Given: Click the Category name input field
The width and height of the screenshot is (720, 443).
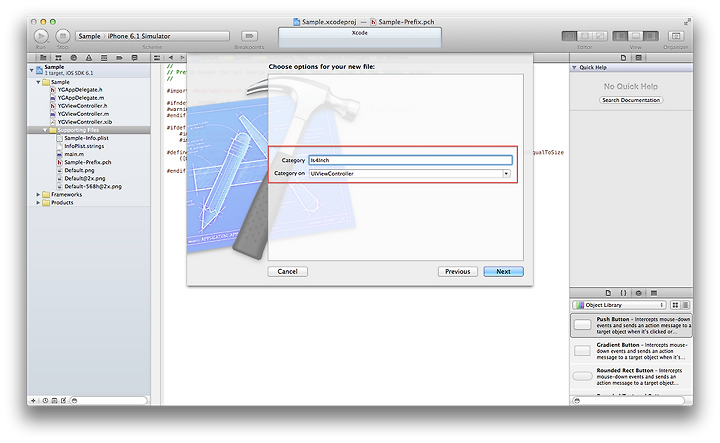Looking at the screenshot, I should pos(411,160).
